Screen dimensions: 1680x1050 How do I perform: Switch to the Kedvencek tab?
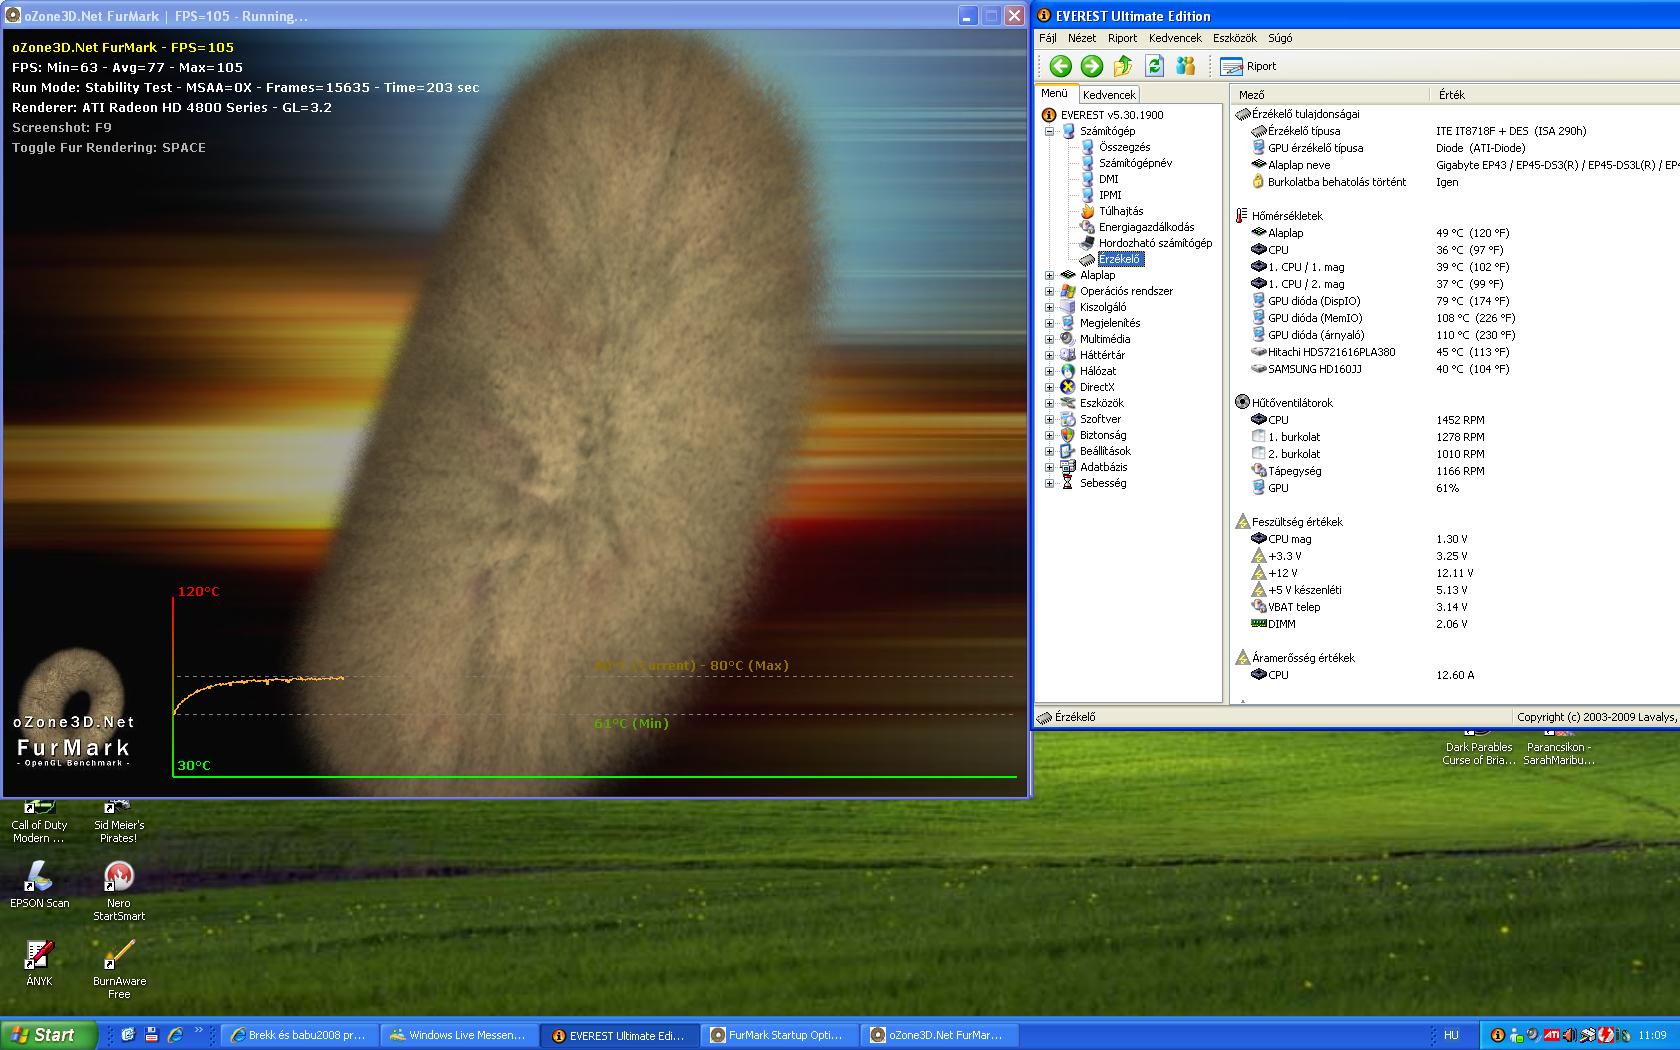click(1109, 94)
